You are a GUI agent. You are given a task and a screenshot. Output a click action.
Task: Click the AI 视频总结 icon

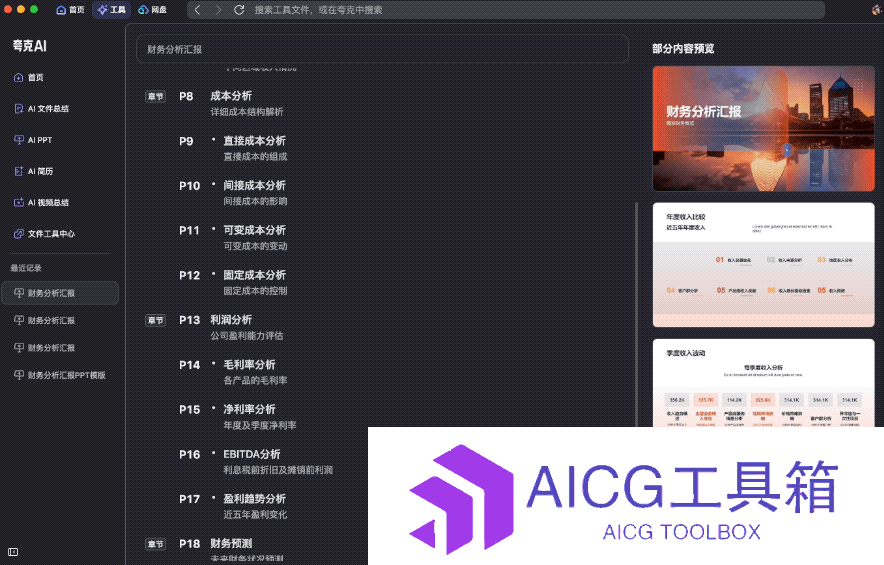19,202
